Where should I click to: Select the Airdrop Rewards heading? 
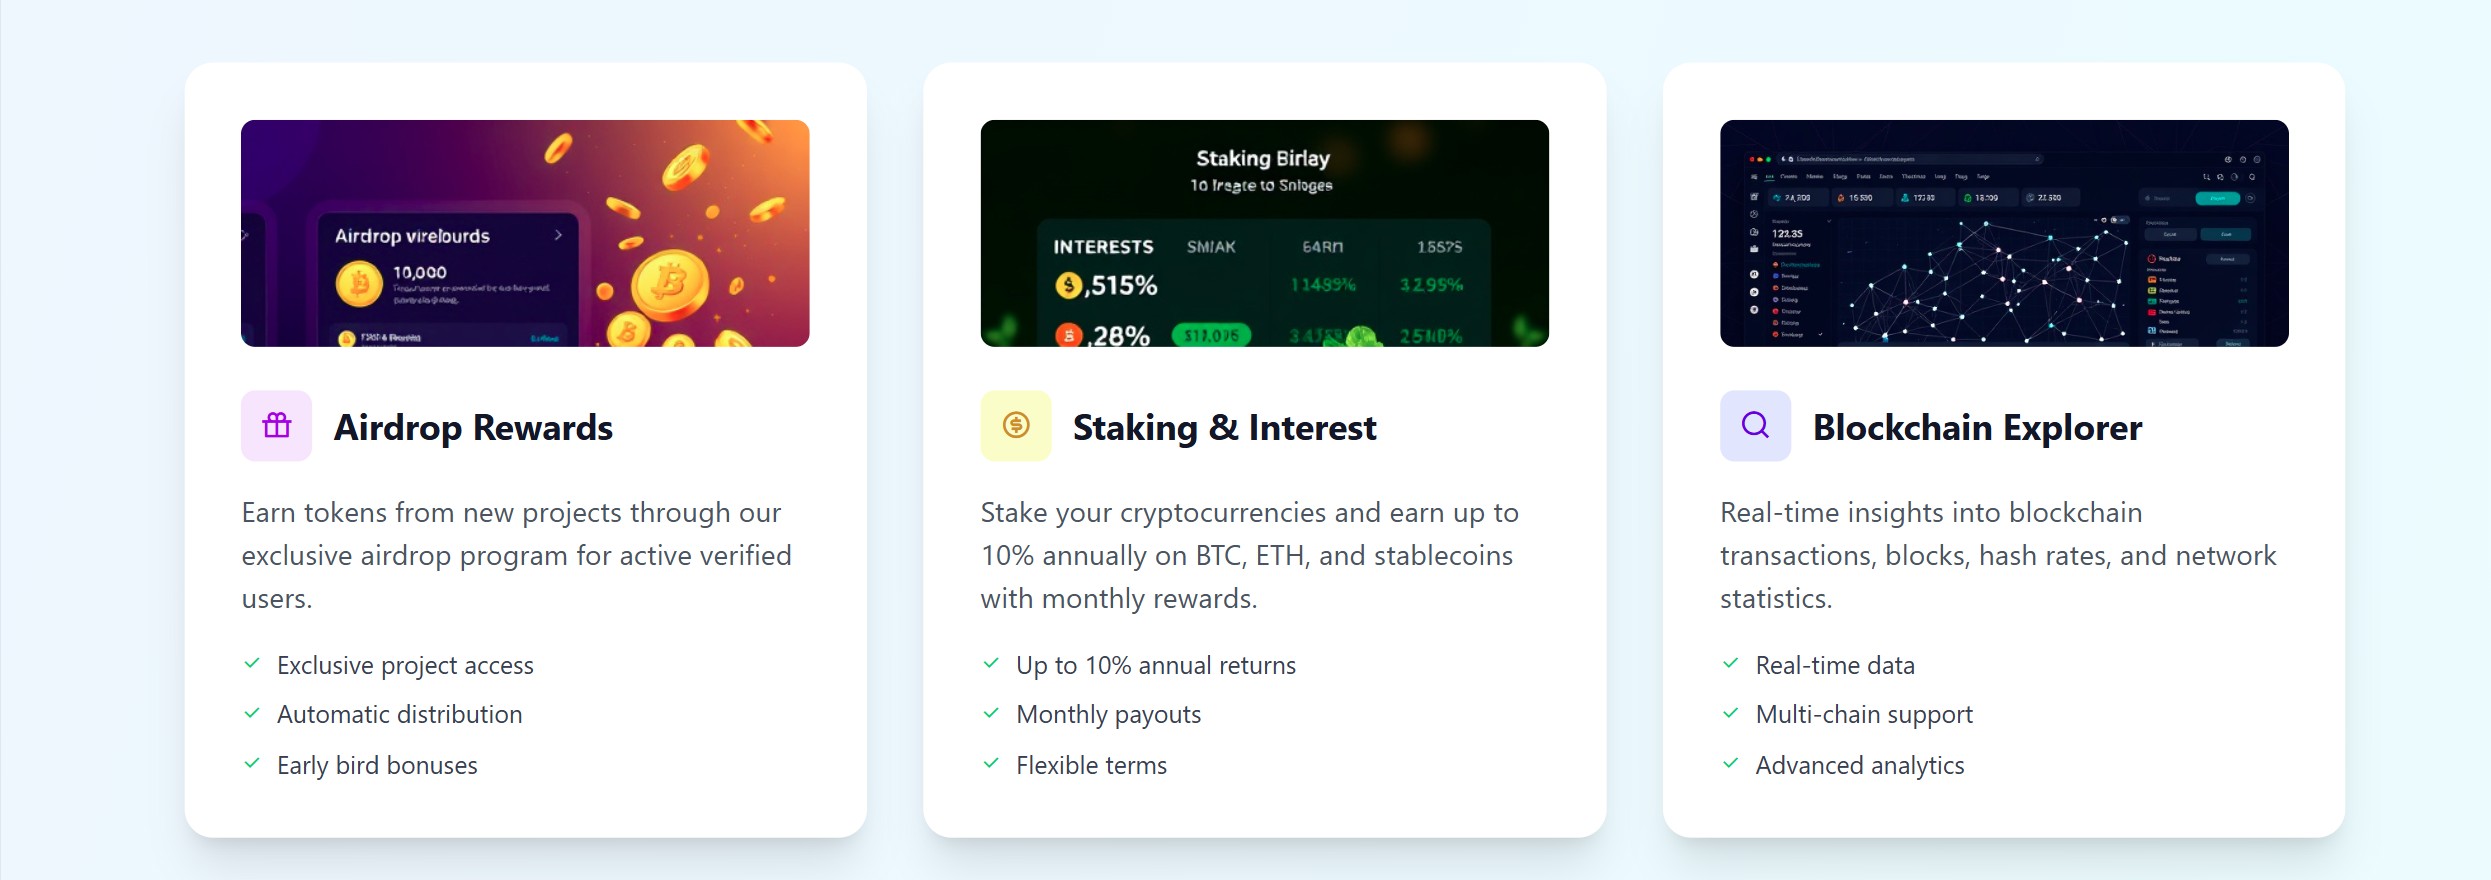(x=473, y=428)
